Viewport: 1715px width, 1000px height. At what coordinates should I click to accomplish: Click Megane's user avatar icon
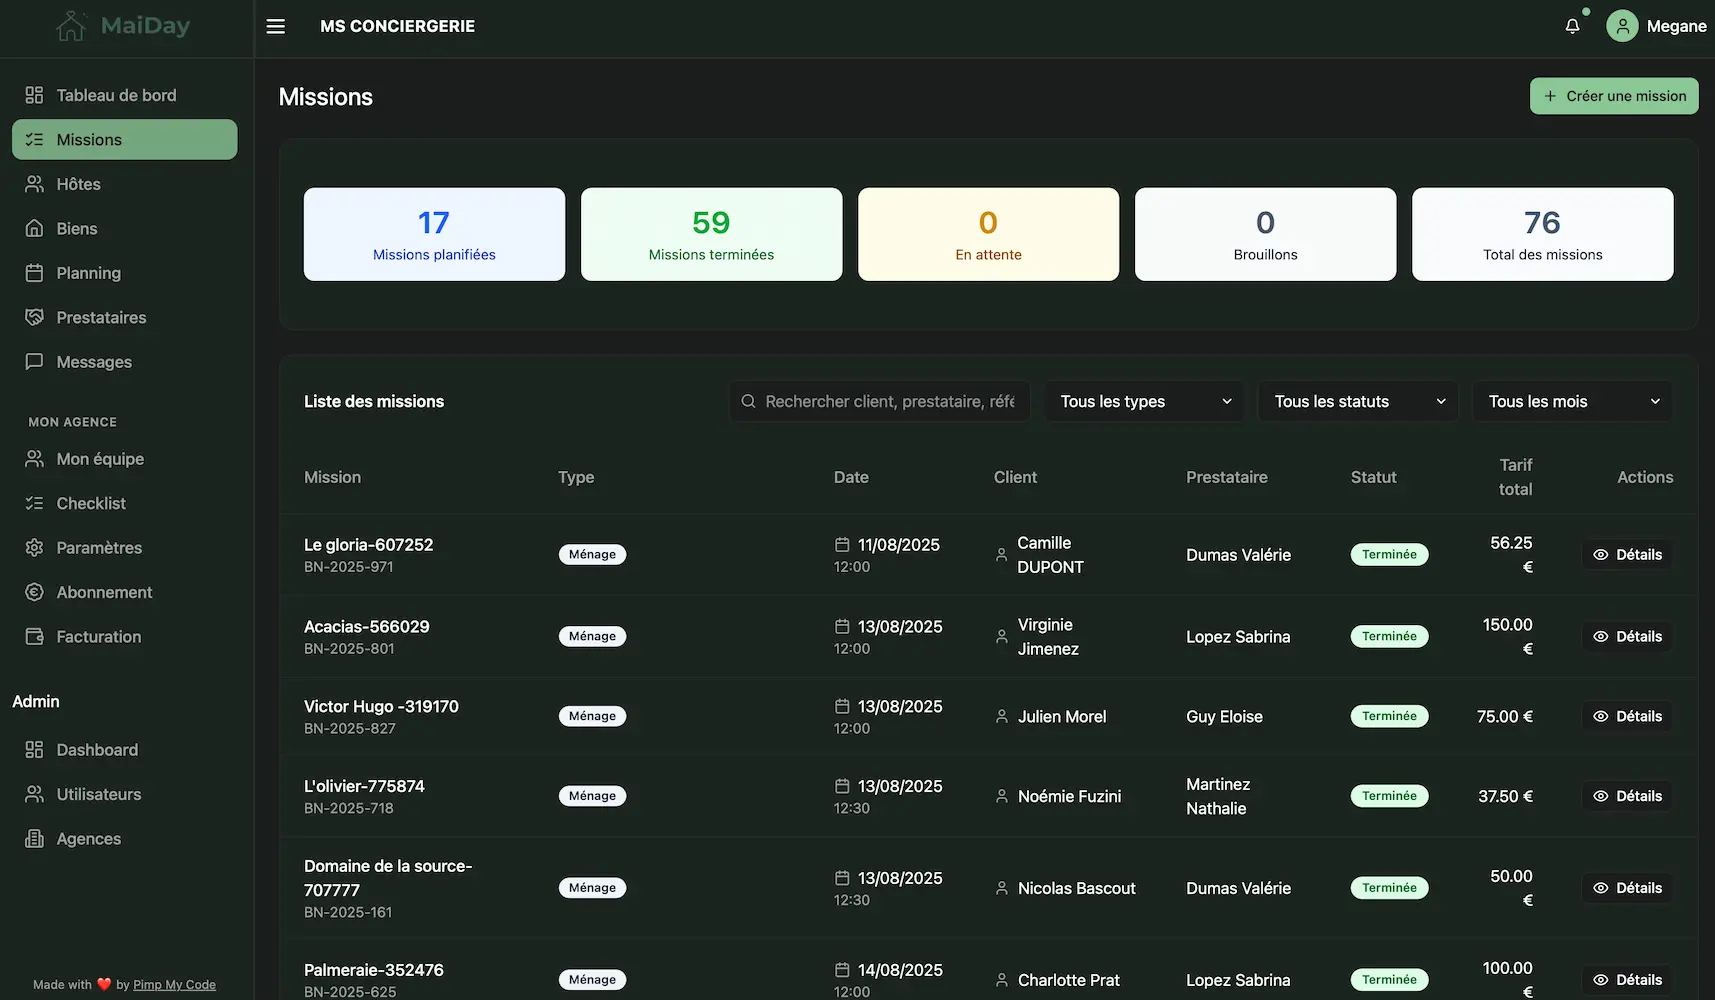click(1621, 26)
